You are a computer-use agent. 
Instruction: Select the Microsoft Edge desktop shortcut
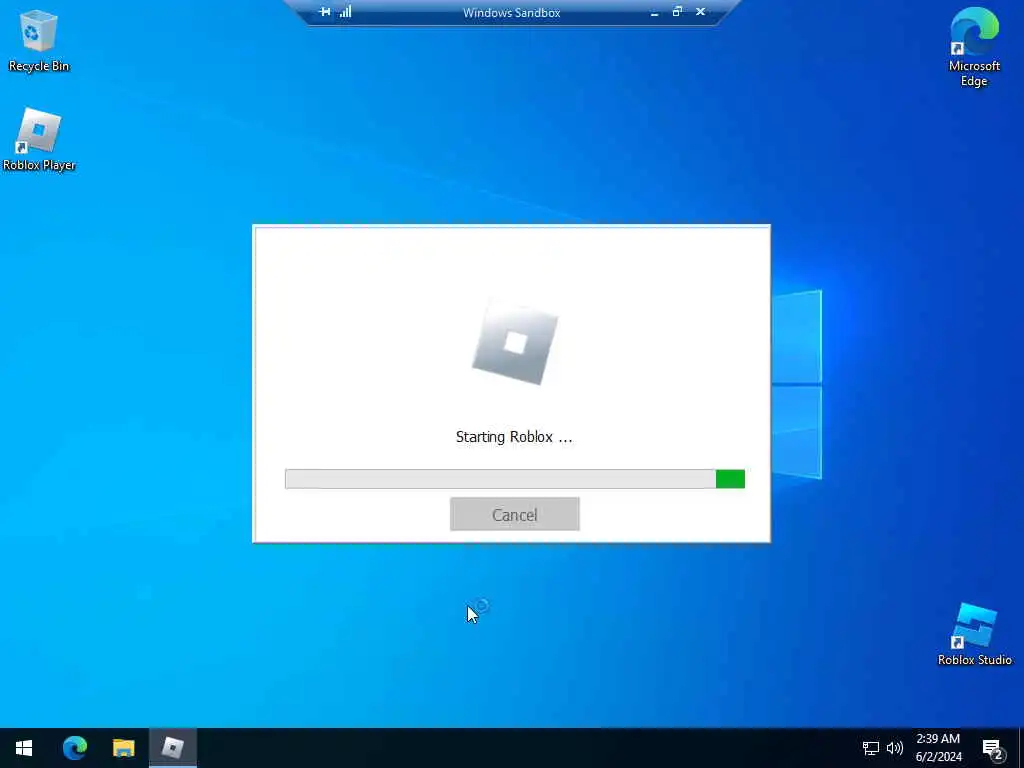click(x=974, y=47)
